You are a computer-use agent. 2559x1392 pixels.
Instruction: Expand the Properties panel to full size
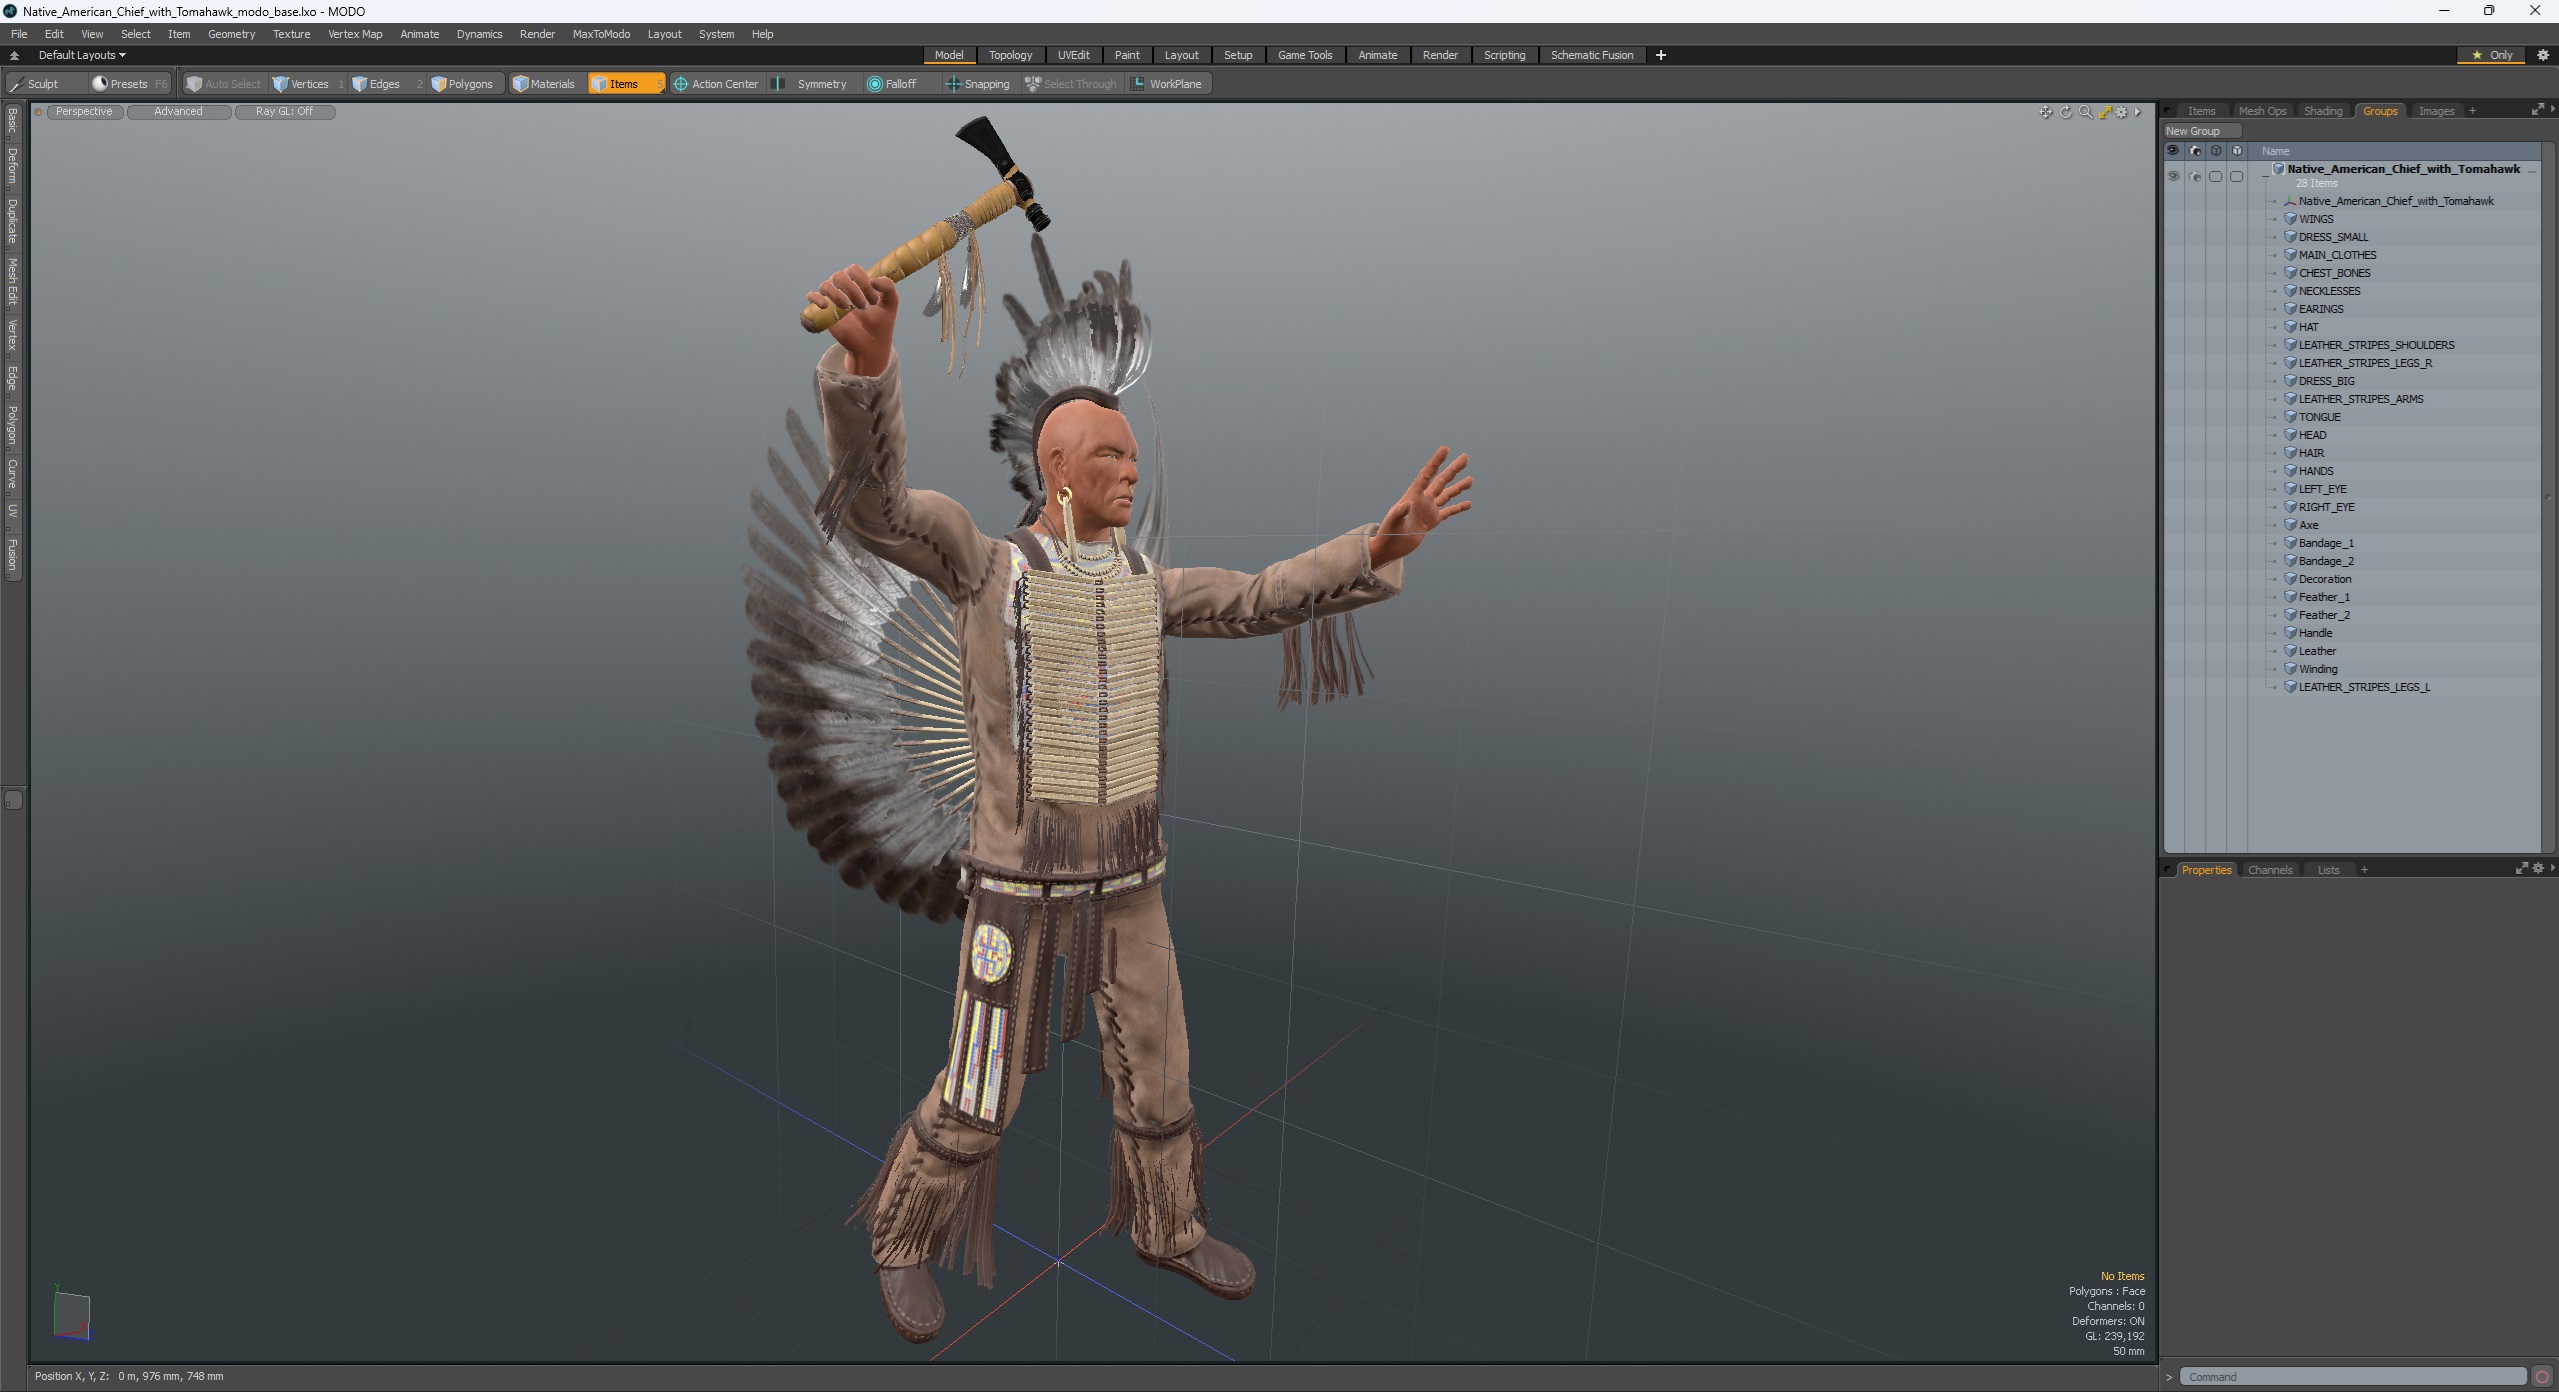[2521, 869]
